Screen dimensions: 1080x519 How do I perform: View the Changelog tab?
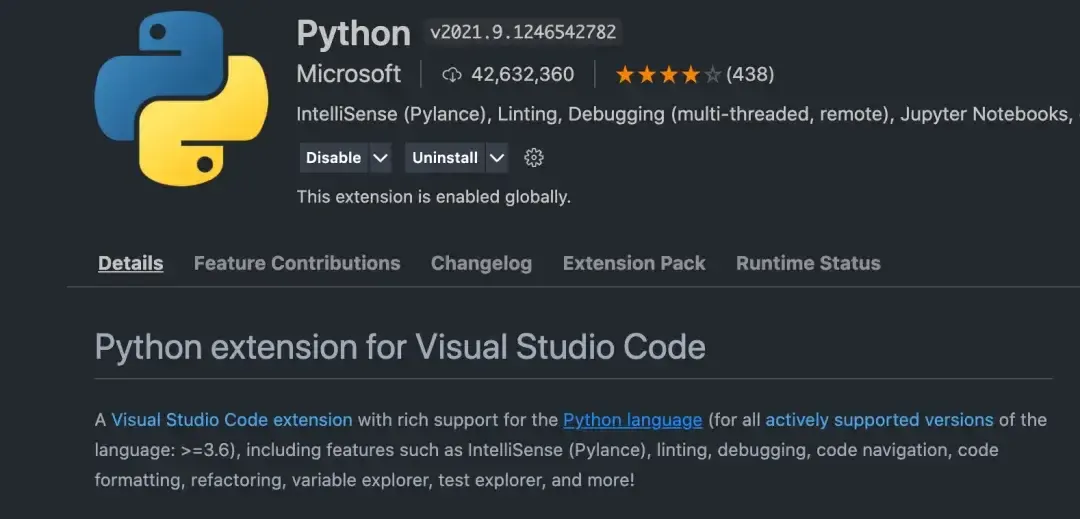481,263
